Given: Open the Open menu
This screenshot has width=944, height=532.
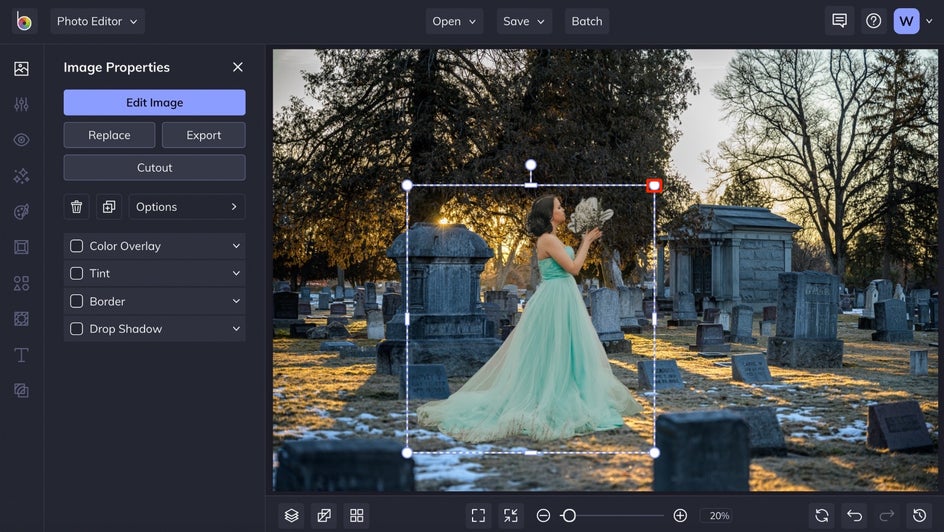Looking at the screenshot, I should 454,21.
